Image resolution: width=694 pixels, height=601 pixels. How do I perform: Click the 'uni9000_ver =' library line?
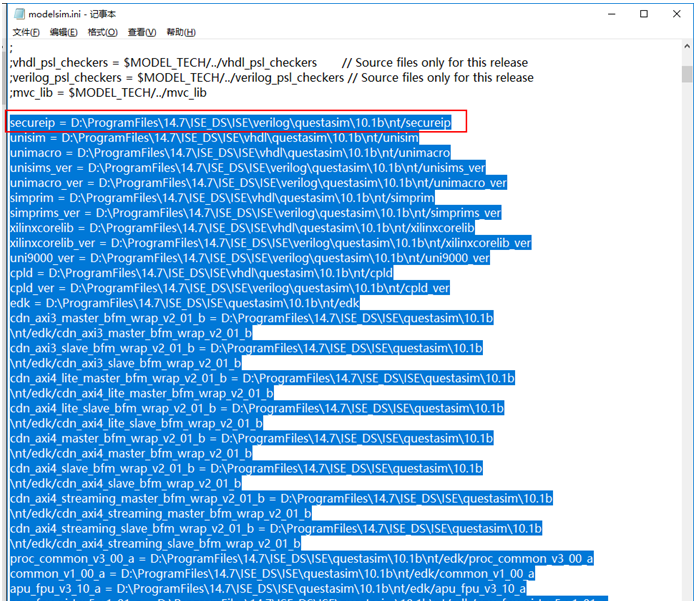click(x=250, y=258)
